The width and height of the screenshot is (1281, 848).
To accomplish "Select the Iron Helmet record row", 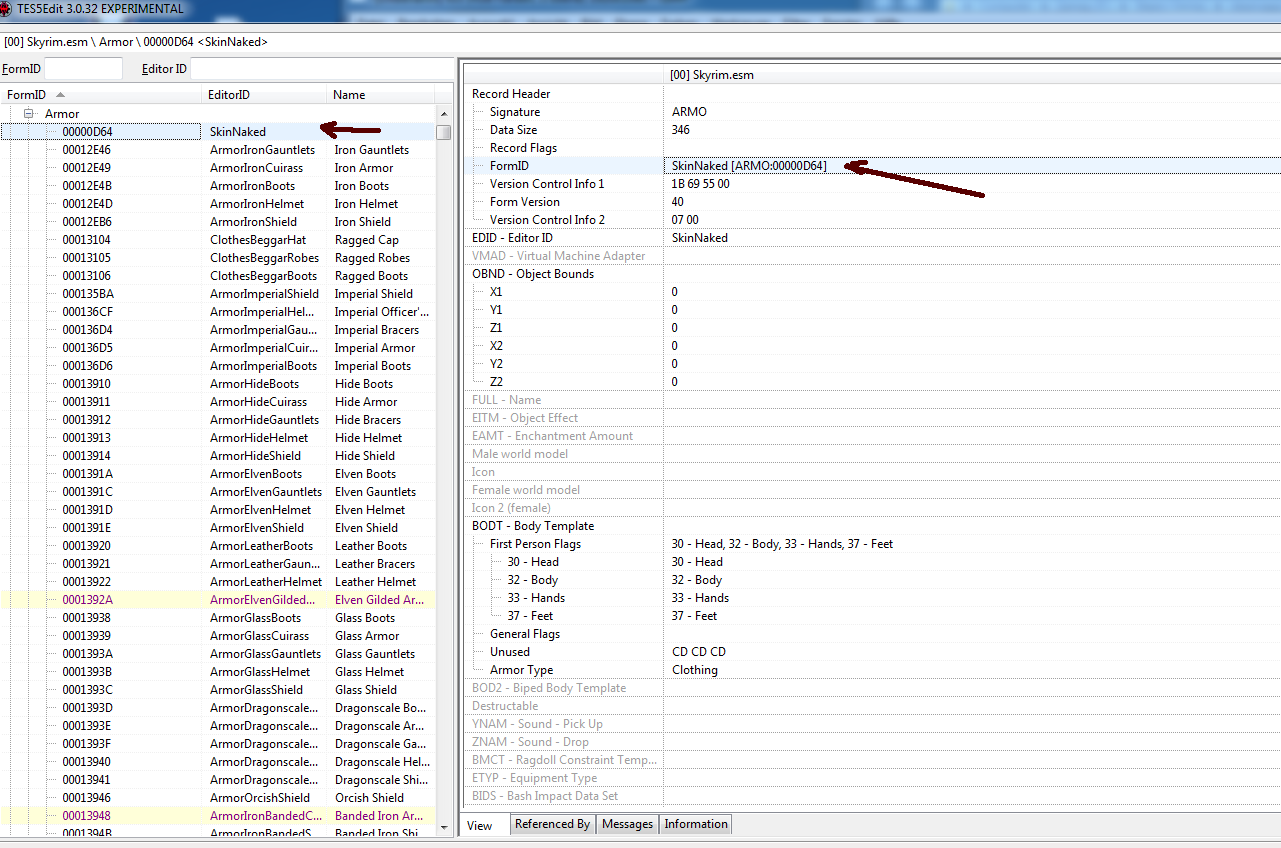I will pyautogui.click(x=218, y=203).
